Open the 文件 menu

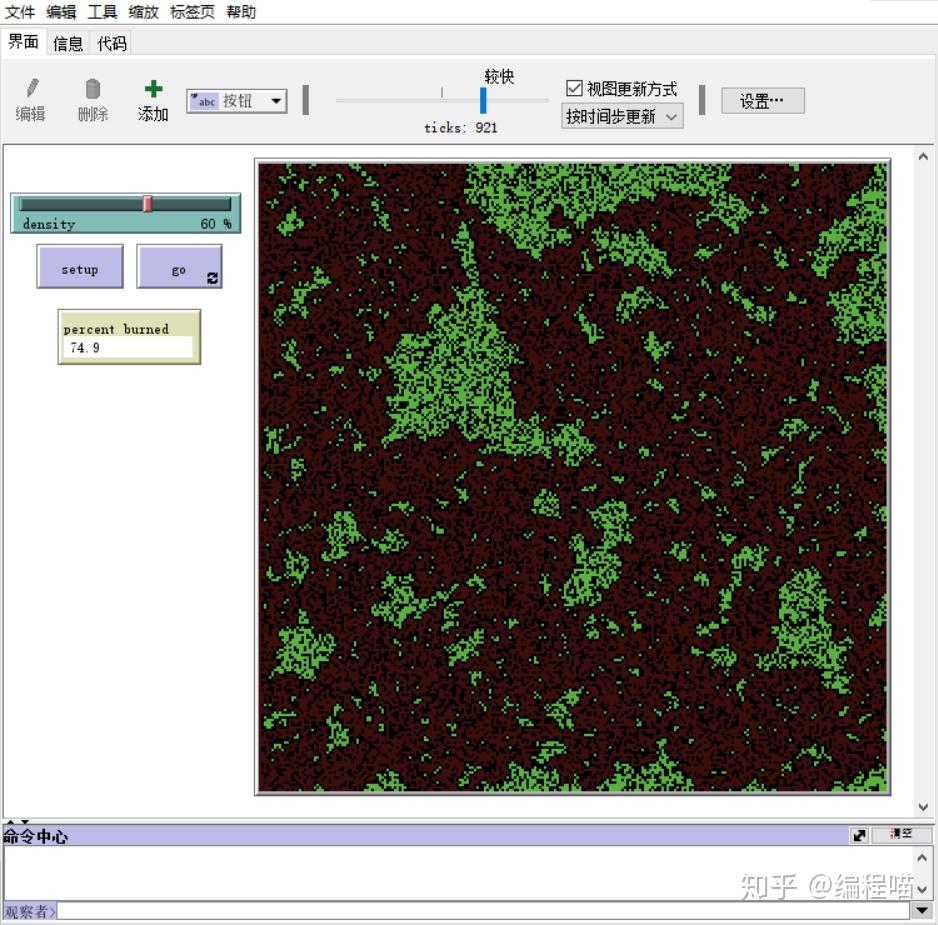coord(20,12)
